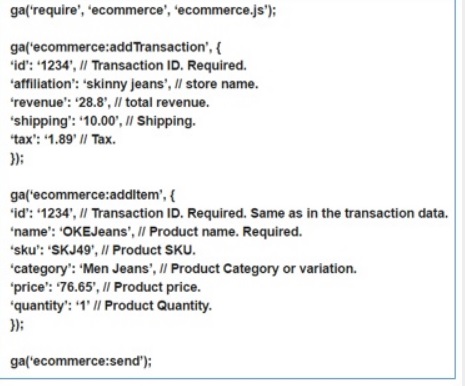Click the closing brace after the tax line

17,158
